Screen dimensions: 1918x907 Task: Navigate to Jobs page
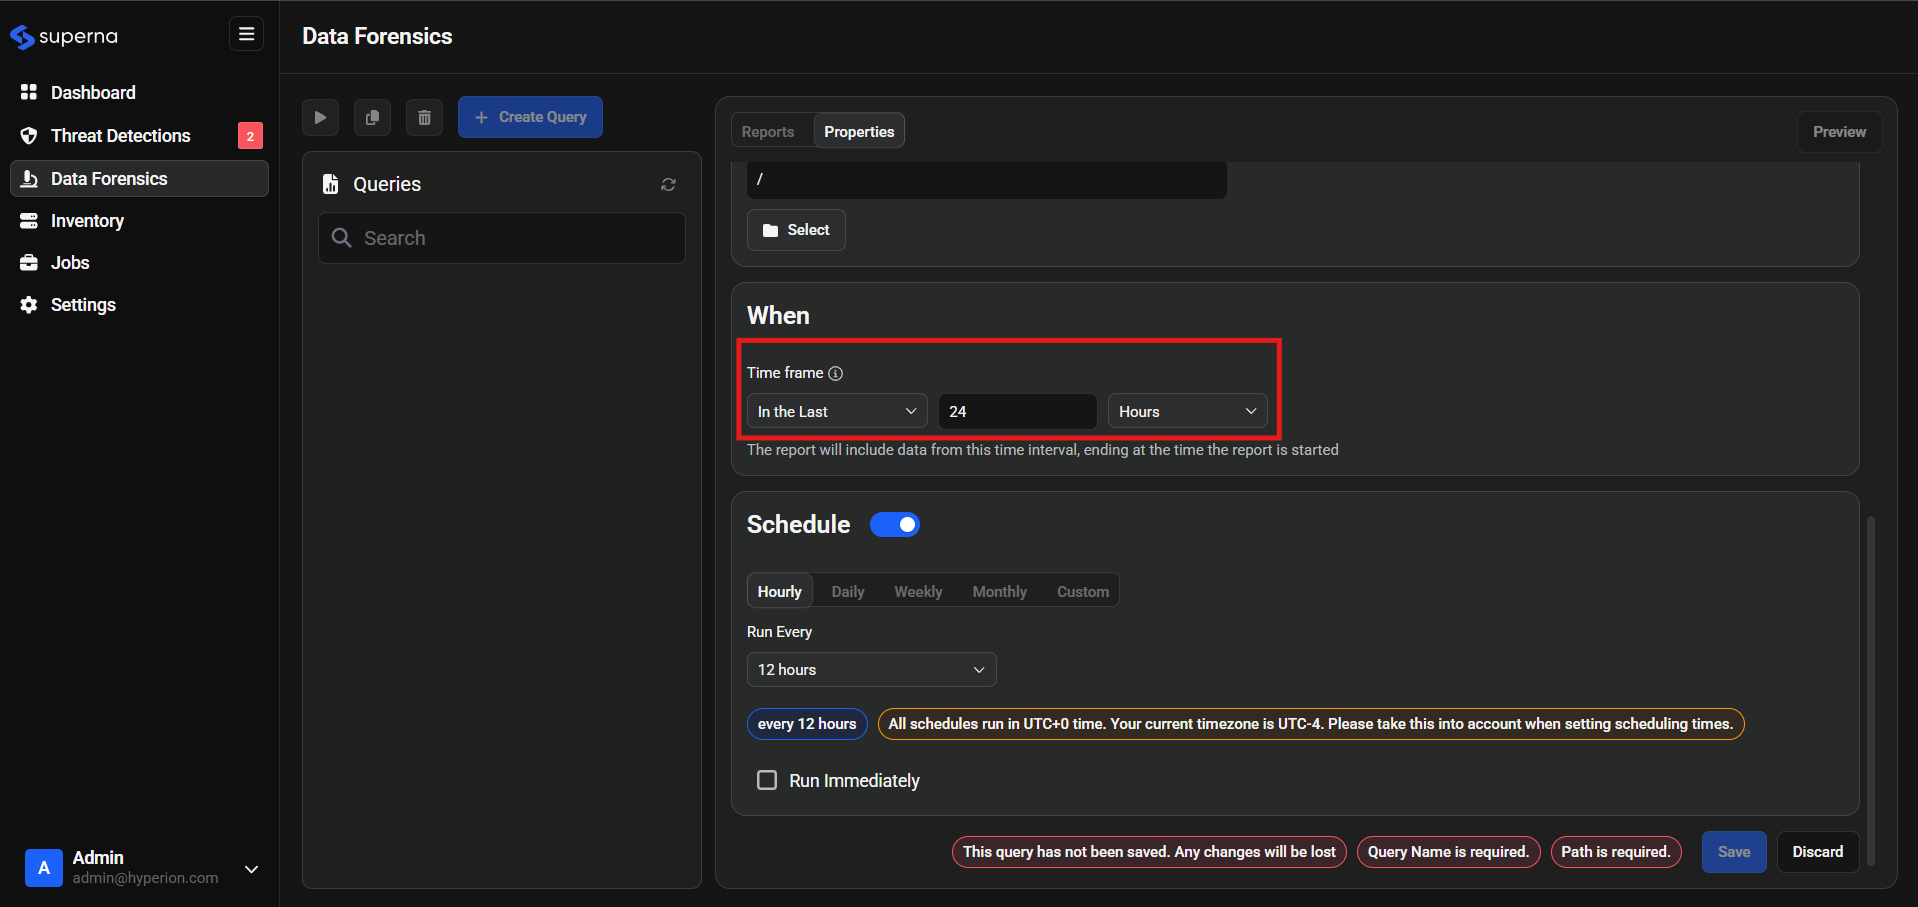139,263
